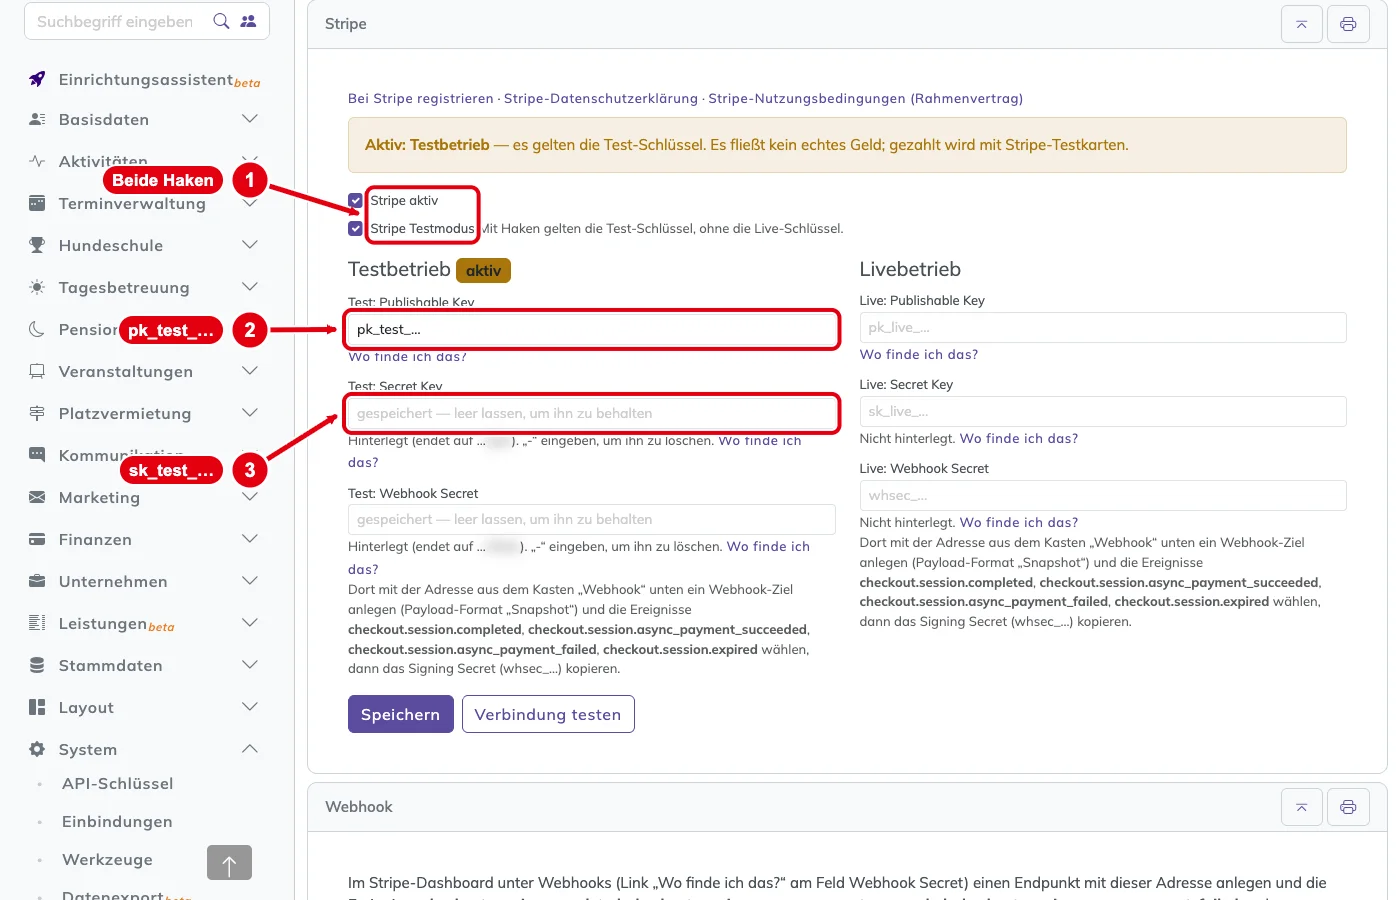Open the Werkzeuge submenu item
Viewport: 1400px width, 900px height.
pyautogui.click(x=107, y=860)
